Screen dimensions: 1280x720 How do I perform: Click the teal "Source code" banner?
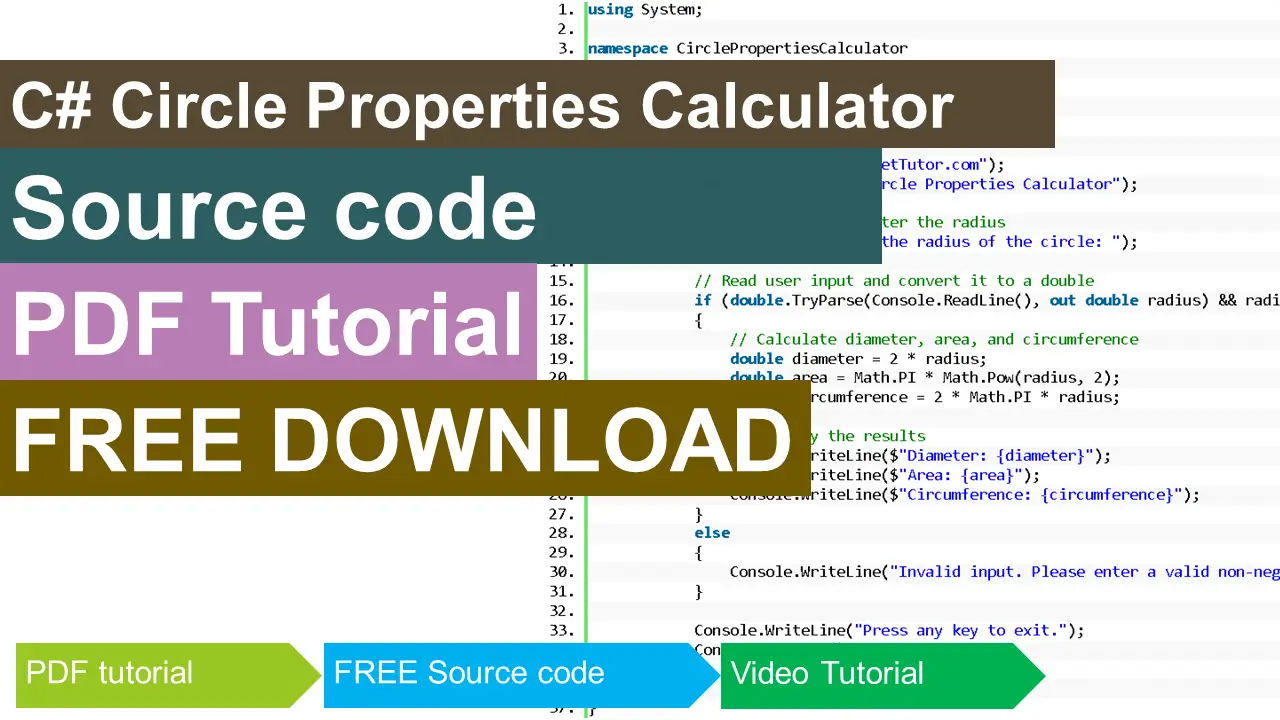tap(440, 206)
